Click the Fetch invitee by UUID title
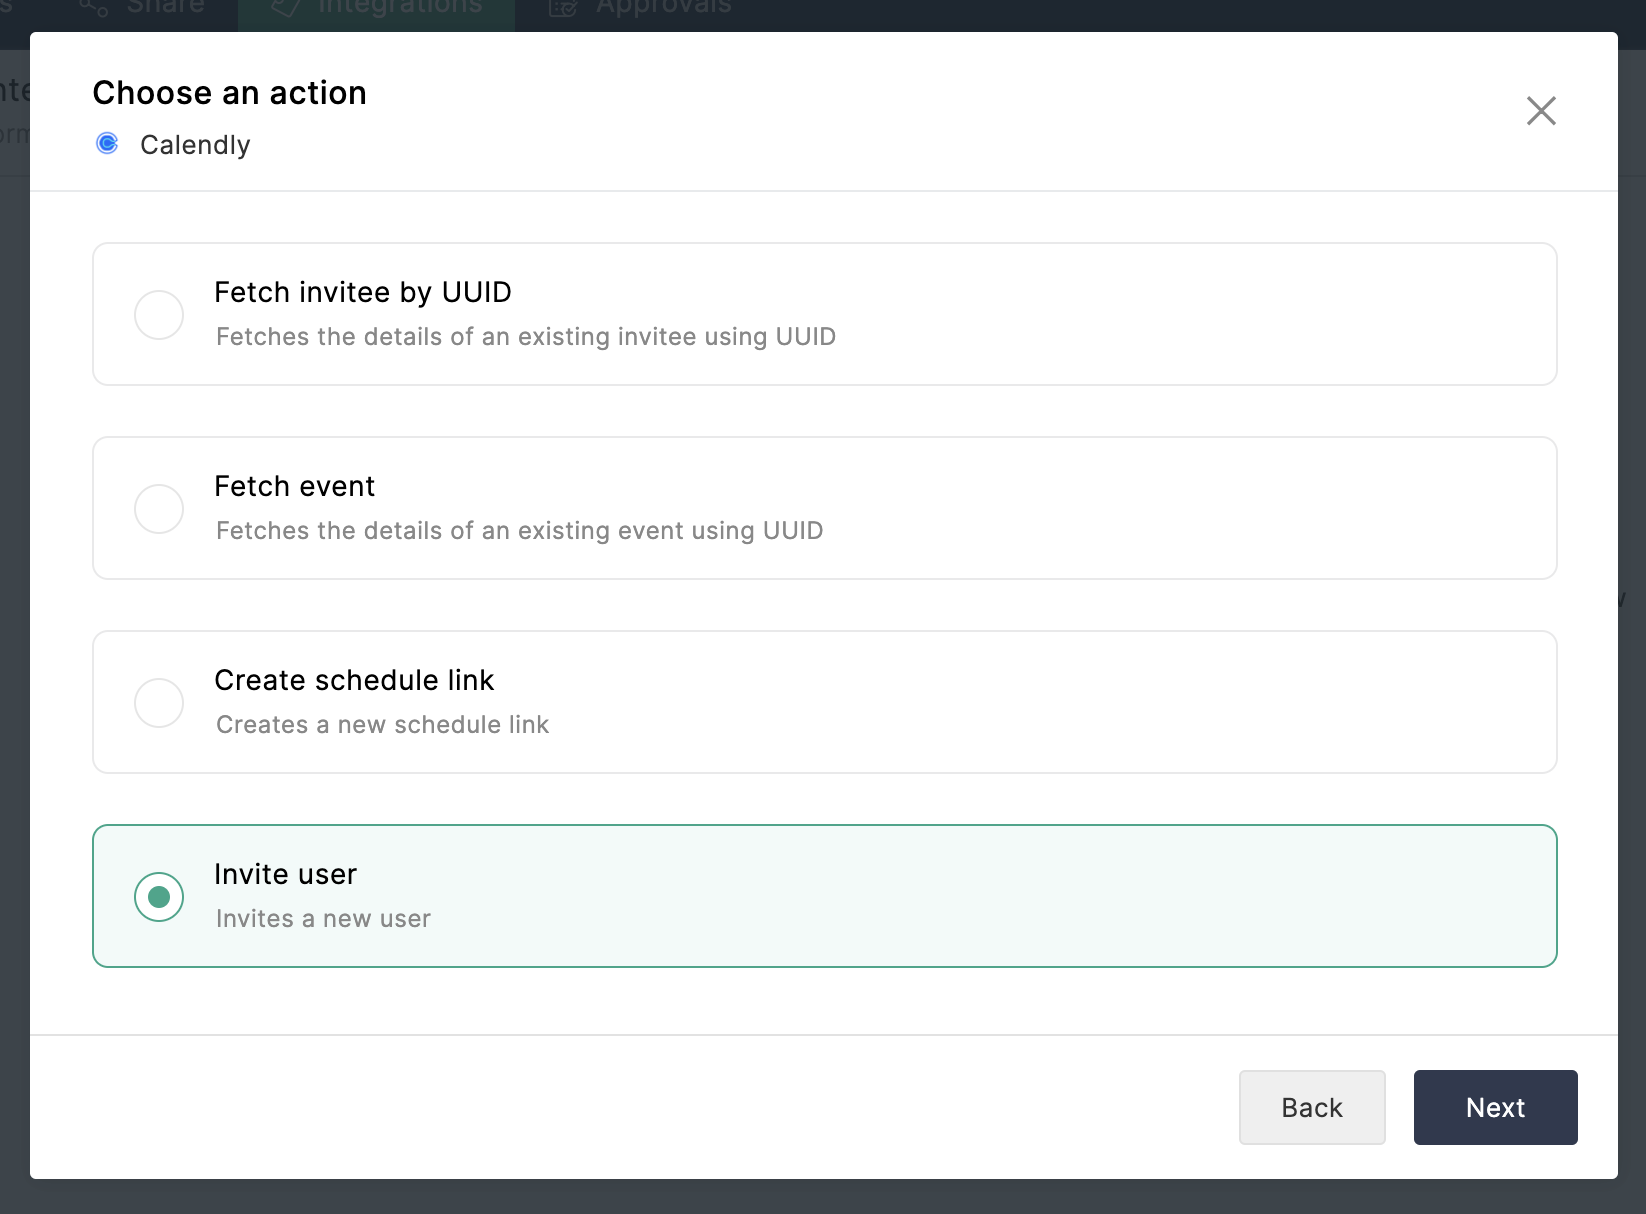The width and height of the screenshot is (1646, 1214). point(363,292)
